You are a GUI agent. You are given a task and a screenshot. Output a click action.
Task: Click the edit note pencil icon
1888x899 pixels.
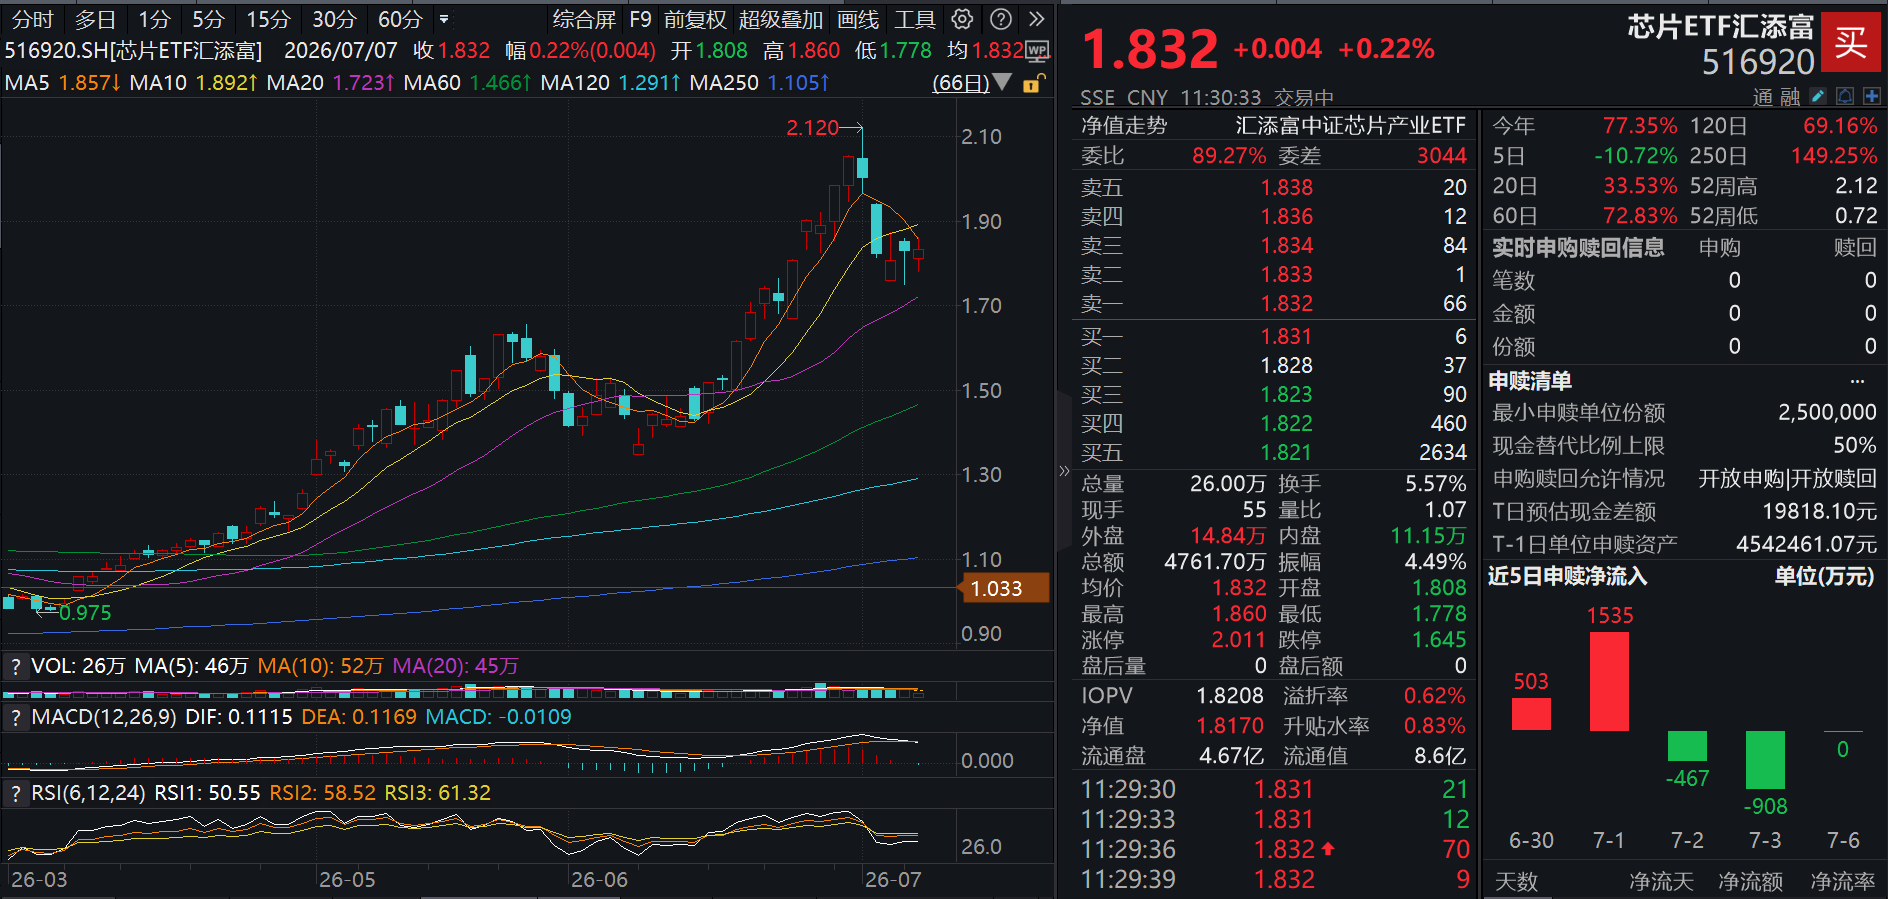[1818, 96]
